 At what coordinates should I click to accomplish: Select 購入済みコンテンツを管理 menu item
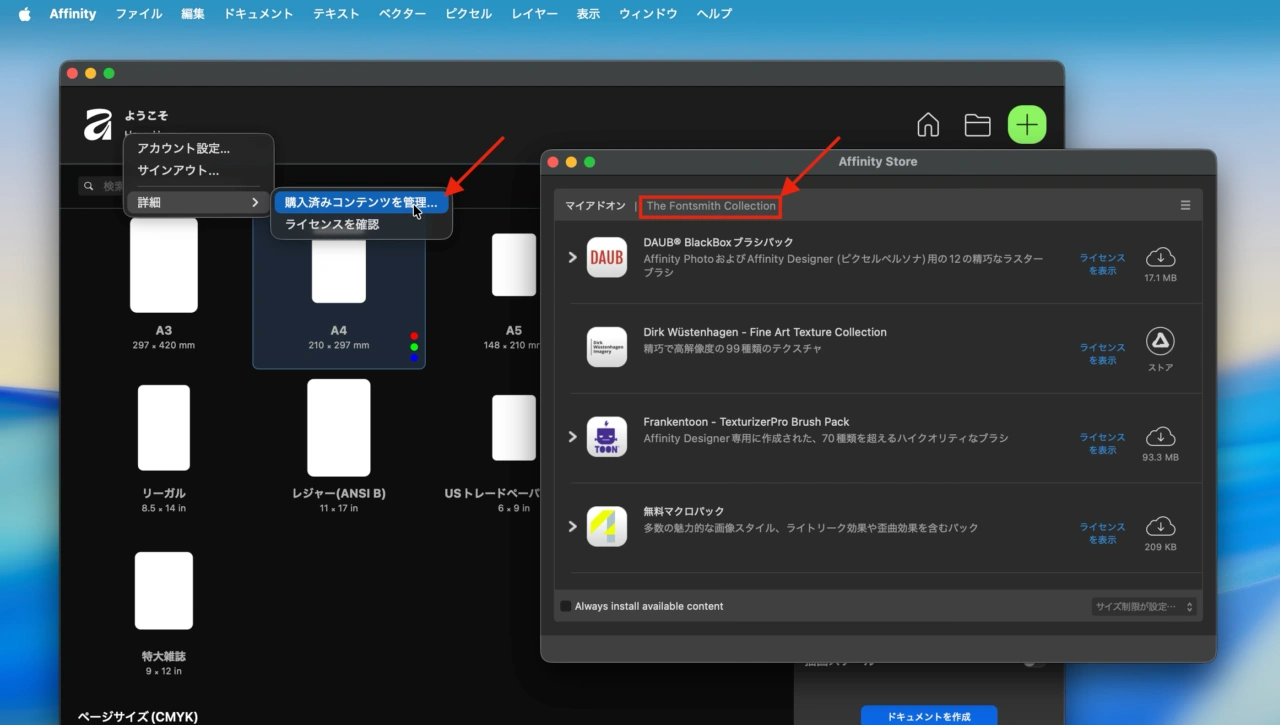360,202
